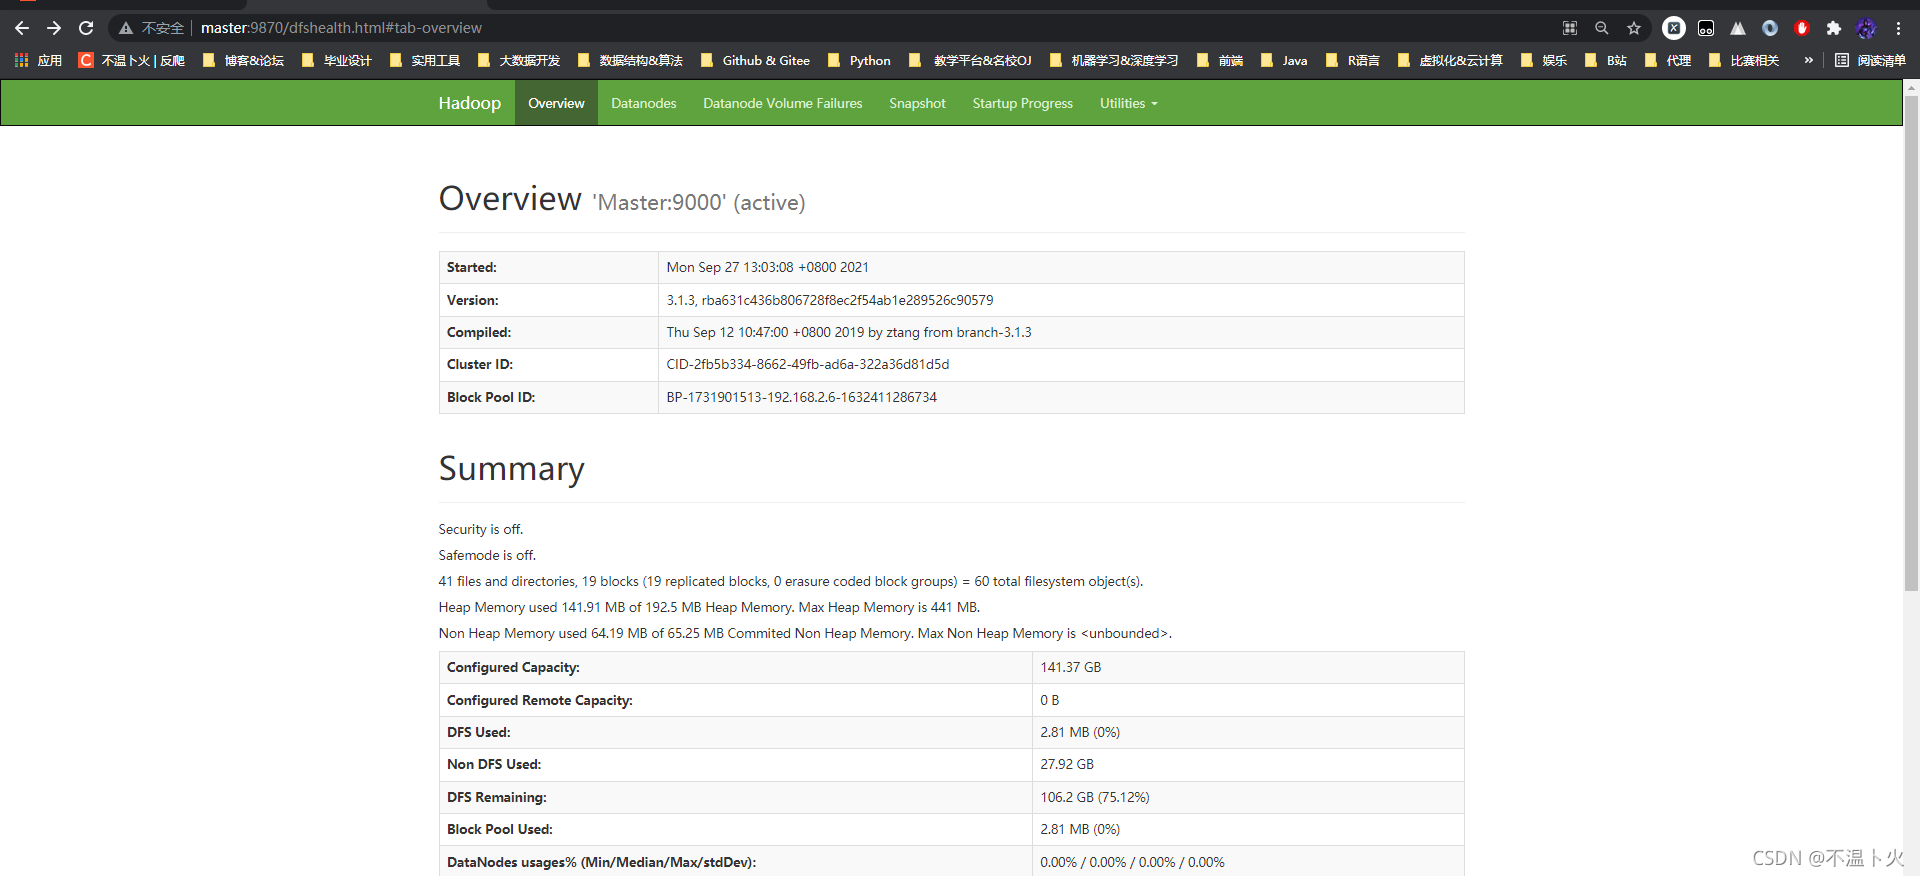This screenshot has height=876, width=1920.
Task: Select the Block Pool ID value BP-1731901513
Action: (x=802, y=397)
